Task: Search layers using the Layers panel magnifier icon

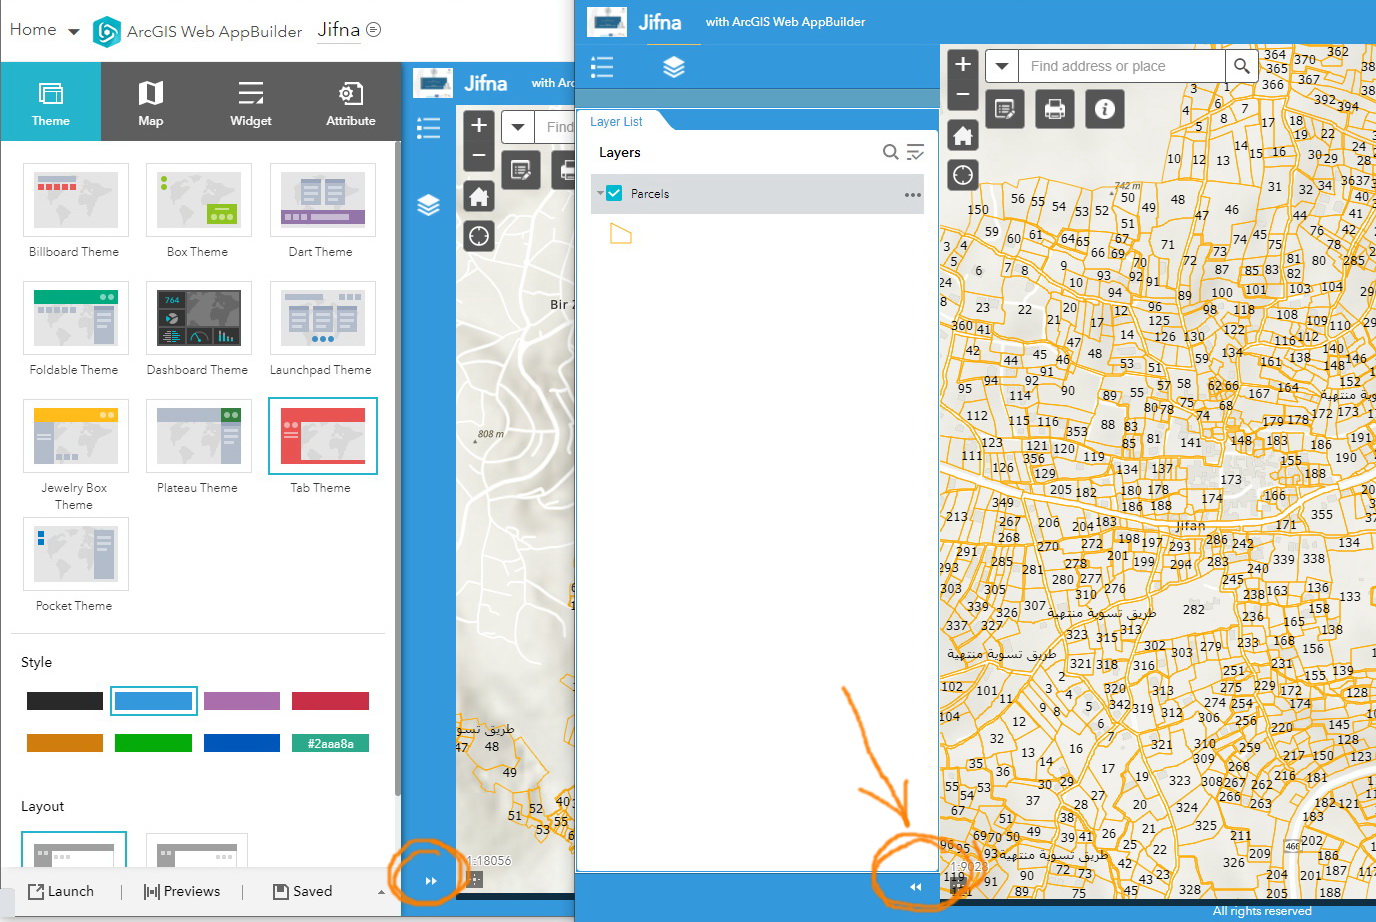Action: click(890, 152)
